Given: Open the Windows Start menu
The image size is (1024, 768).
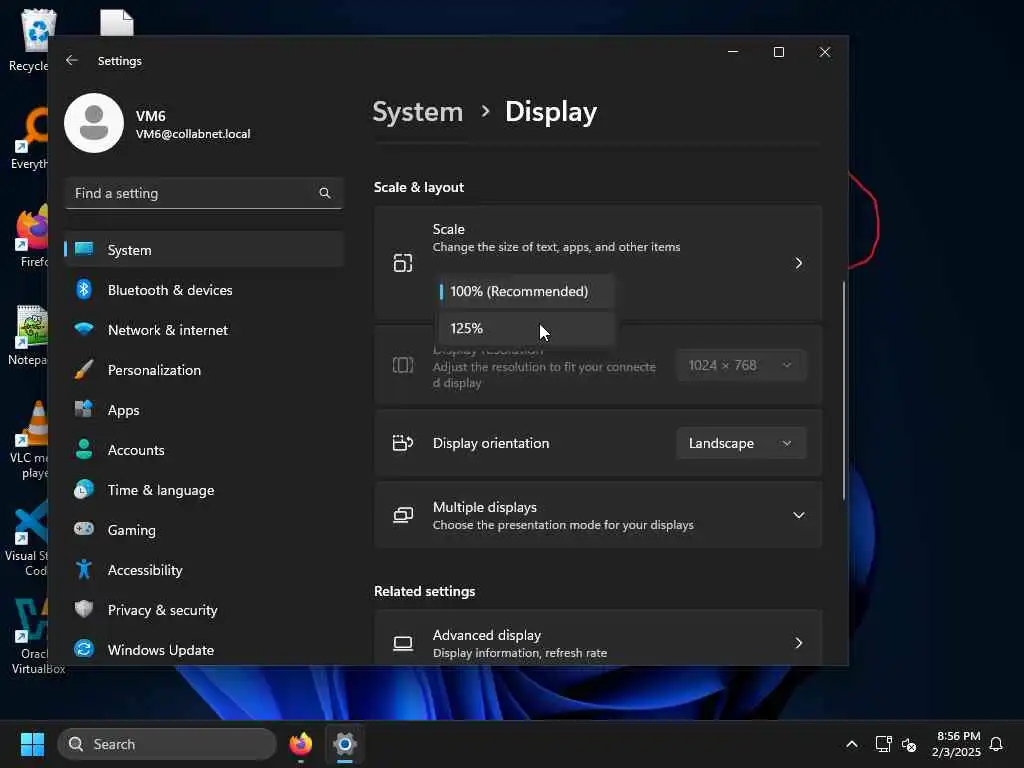Looking at the screenshot, I should [32, 744].
